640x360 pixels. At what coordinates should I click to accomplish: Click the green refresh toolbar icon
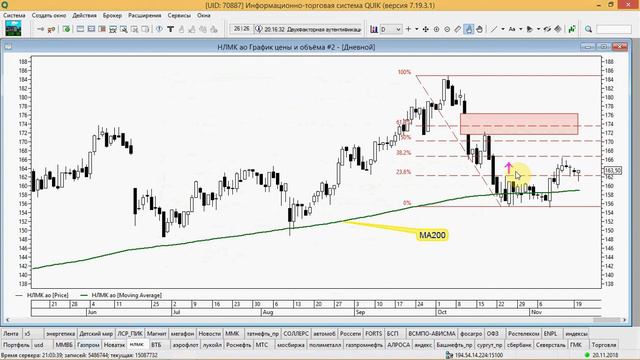pyautogui.click(x=66, y=29)
